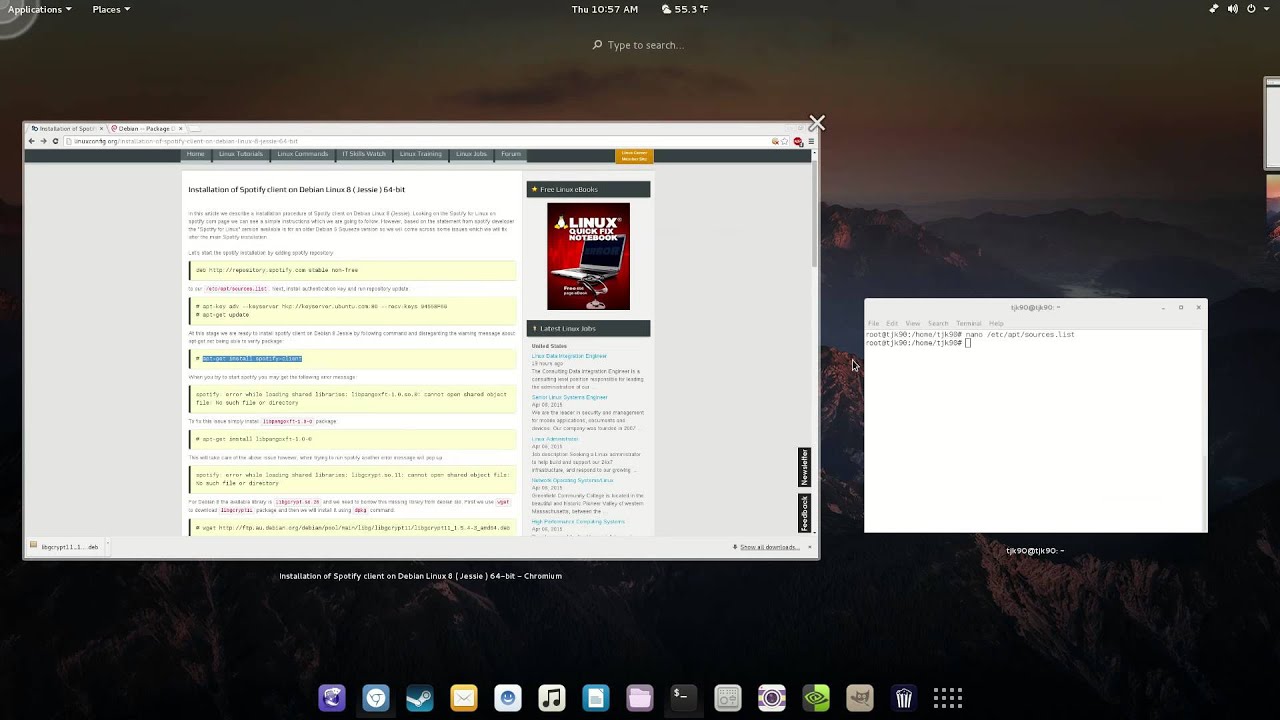Click the reload button in Chromium

[55, 141]
